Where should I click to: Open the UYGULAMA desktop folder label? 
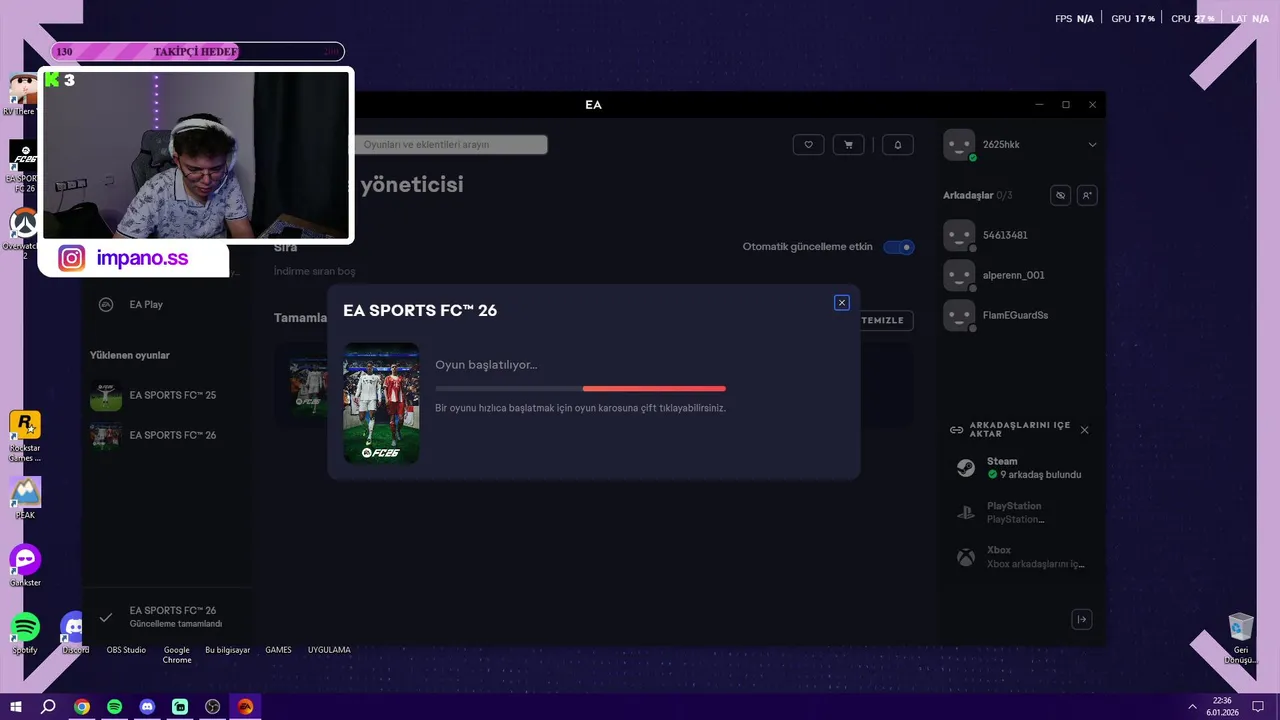click(x=329, y=650)
